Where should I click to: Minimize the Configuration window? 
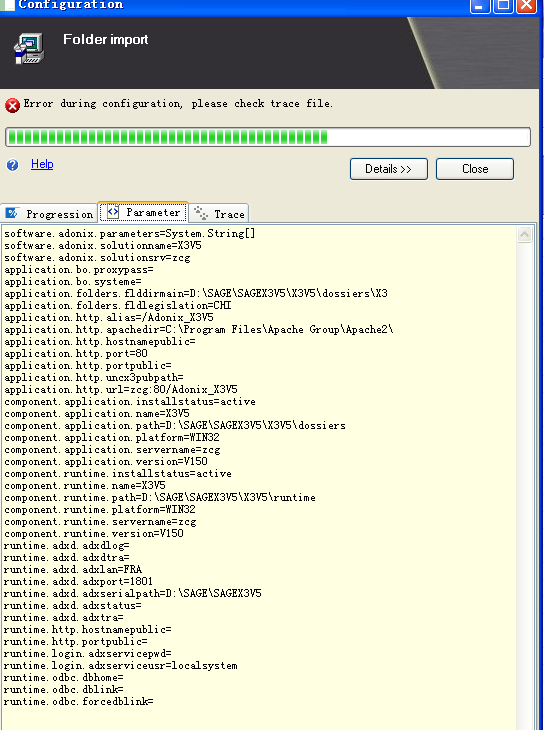tap(480, 6)
